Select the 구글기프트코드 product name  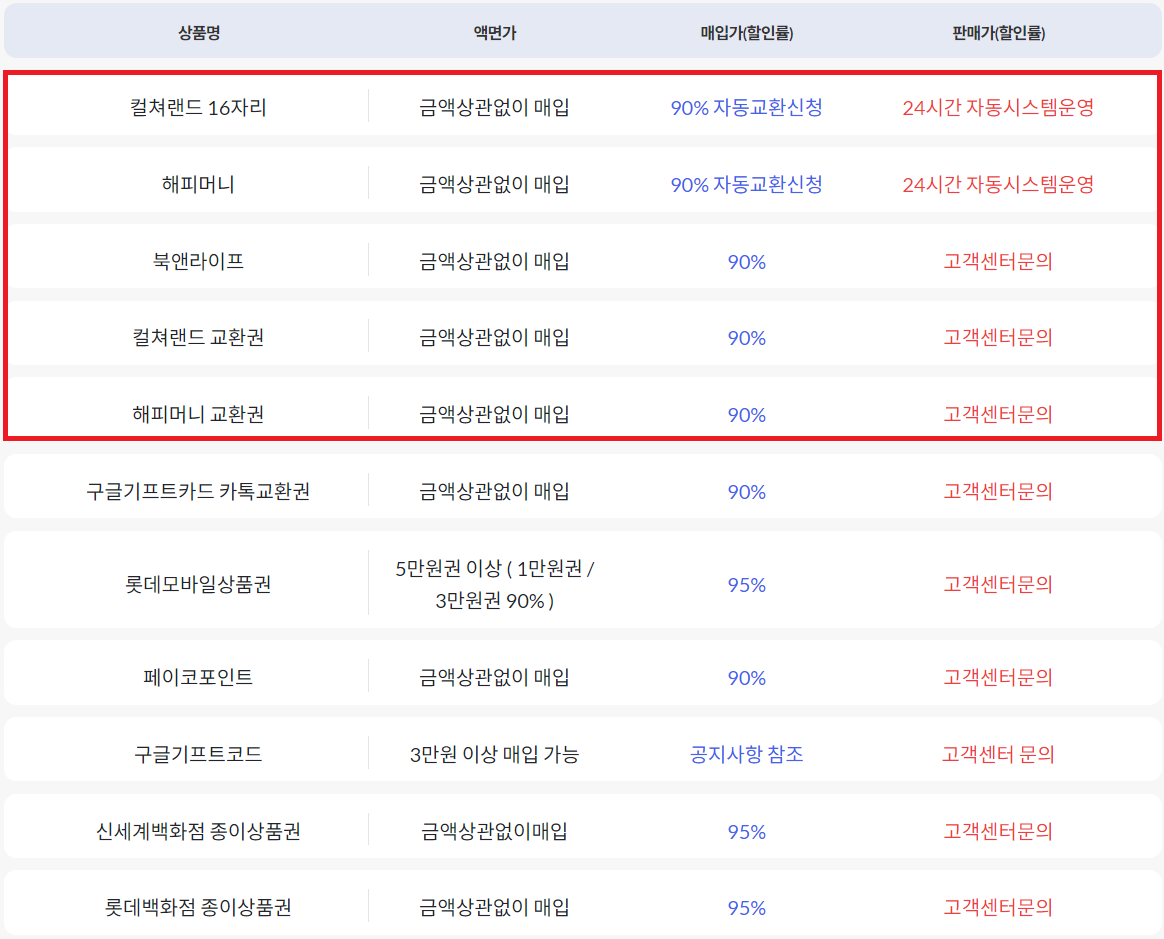click(x=198, y=754)
